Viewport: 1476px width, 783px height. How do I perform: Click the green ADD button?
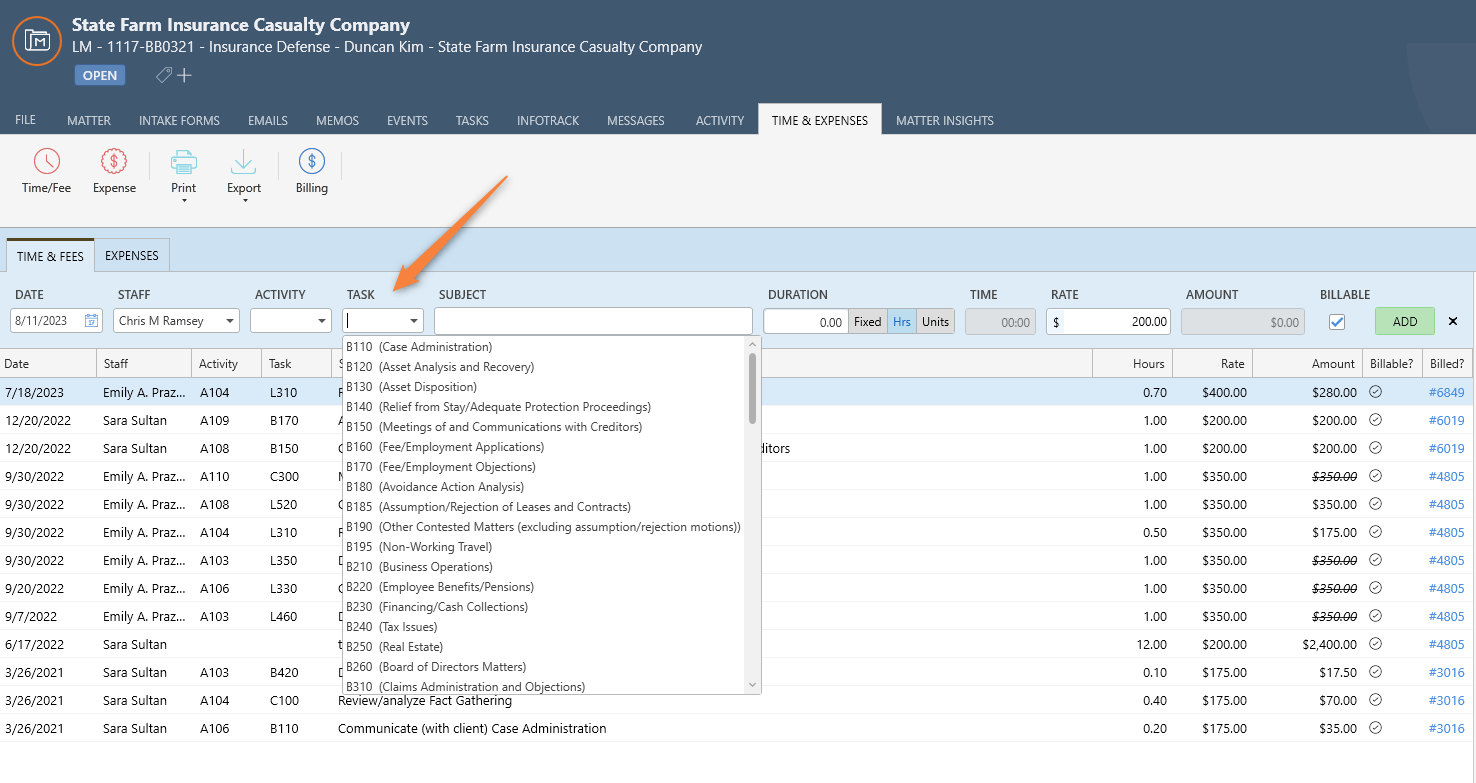point(1405,321)
